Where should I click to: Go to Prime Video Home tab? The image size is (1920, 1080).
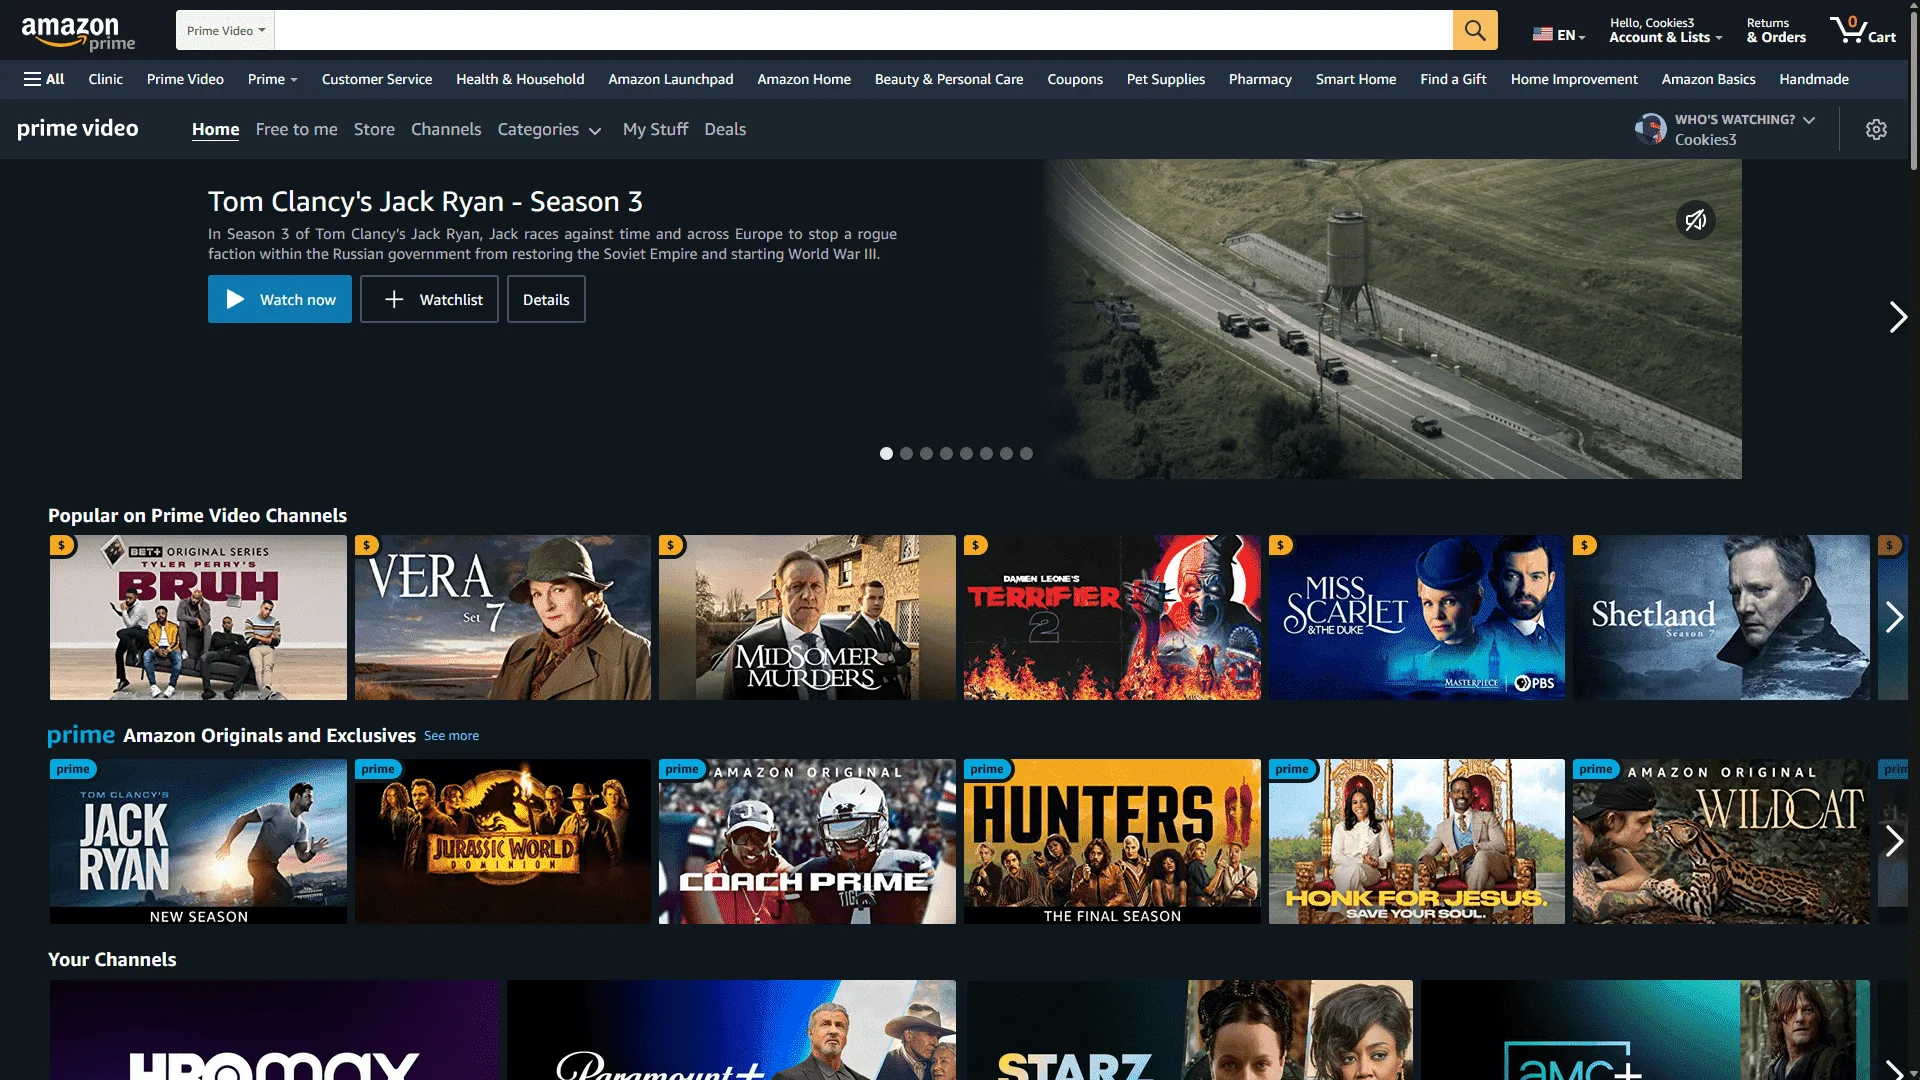216,129
